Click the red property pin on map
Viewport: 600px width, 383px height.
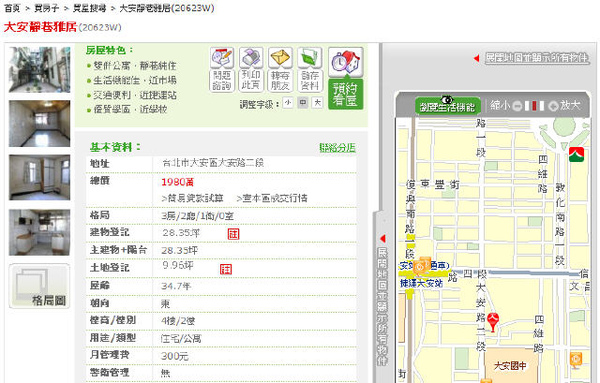coord(493,322)
